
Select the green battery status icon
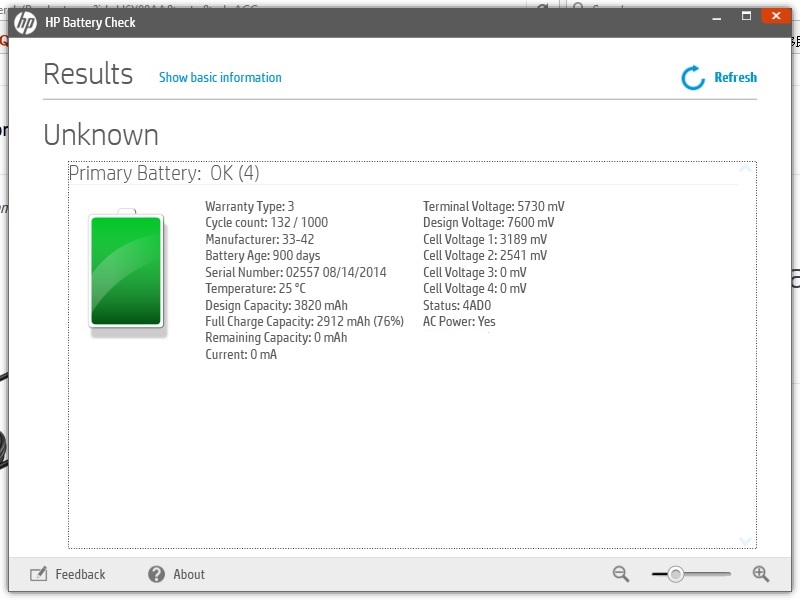(126, 270)
